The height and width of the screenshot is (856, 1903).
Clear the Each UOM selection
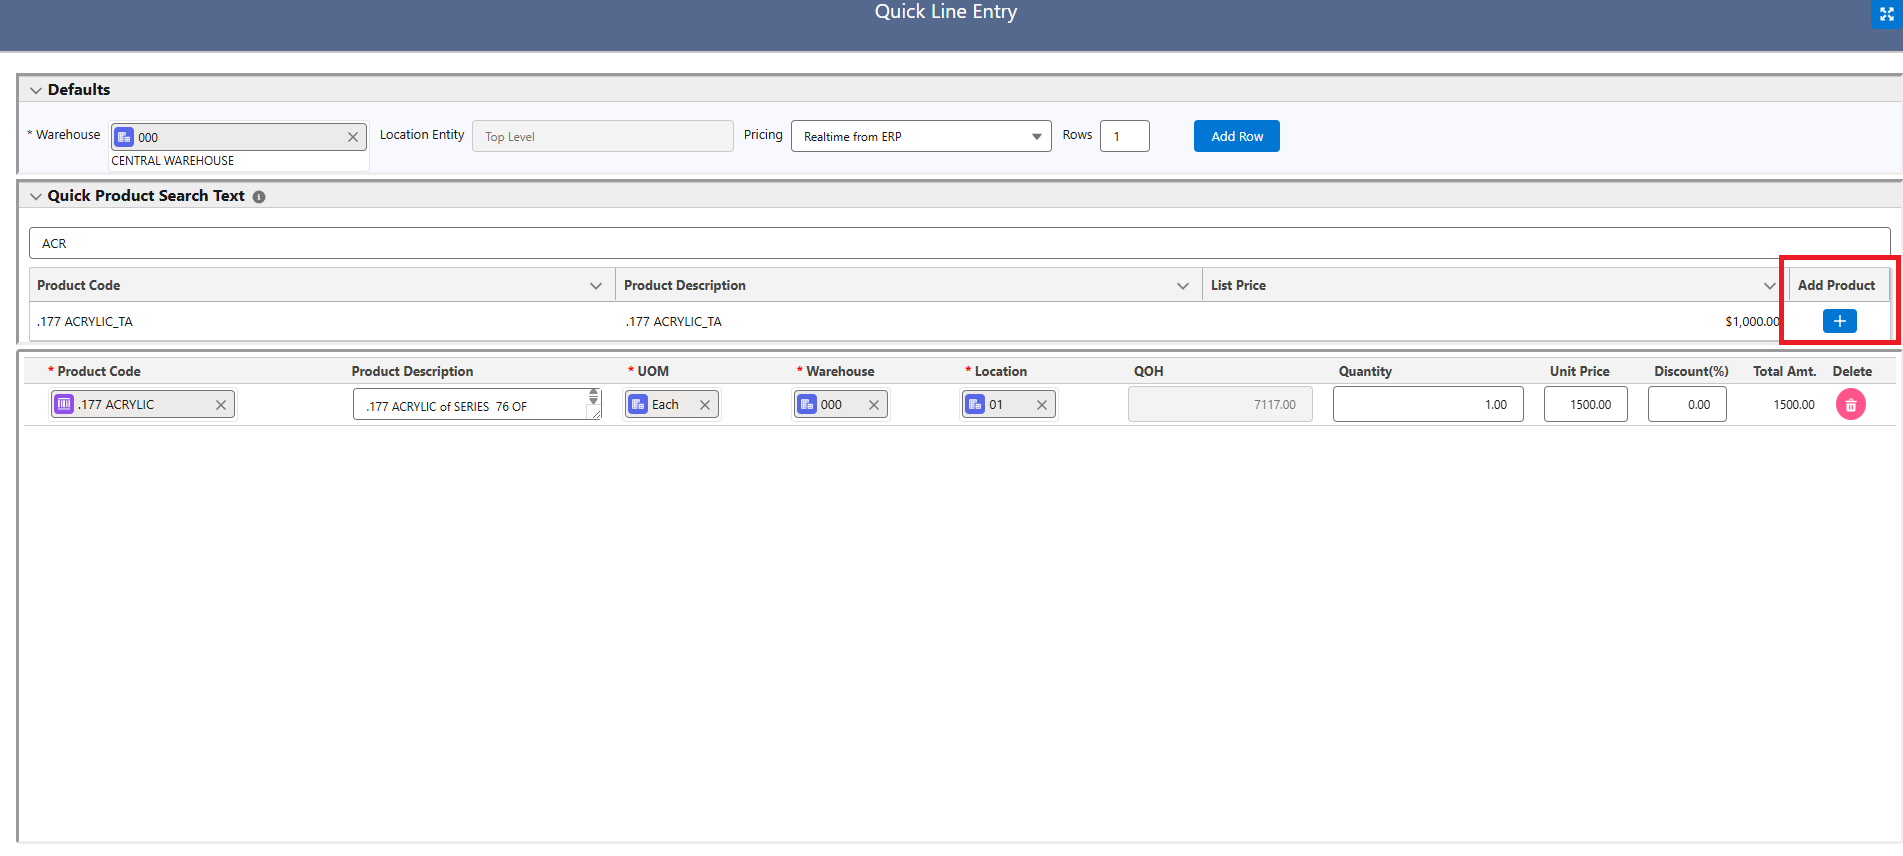click(x=705, y=405)
